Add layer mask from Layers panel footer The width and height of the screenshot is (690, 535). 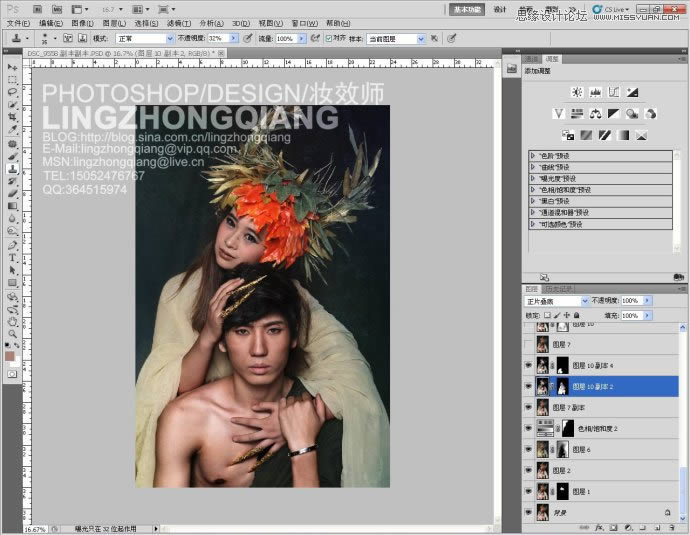pyautogui.click(x=613, y=527)
